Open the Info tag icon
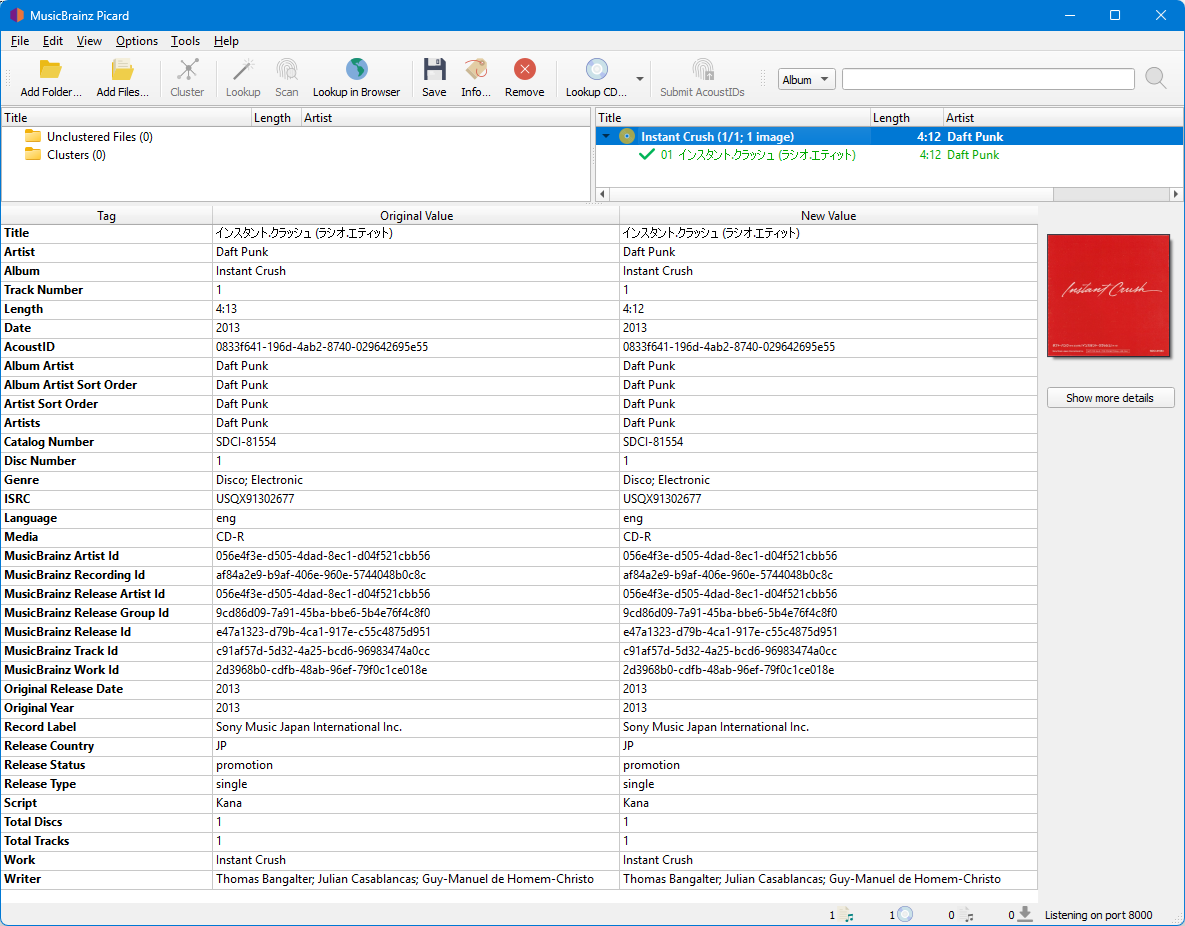 [476, 70]
